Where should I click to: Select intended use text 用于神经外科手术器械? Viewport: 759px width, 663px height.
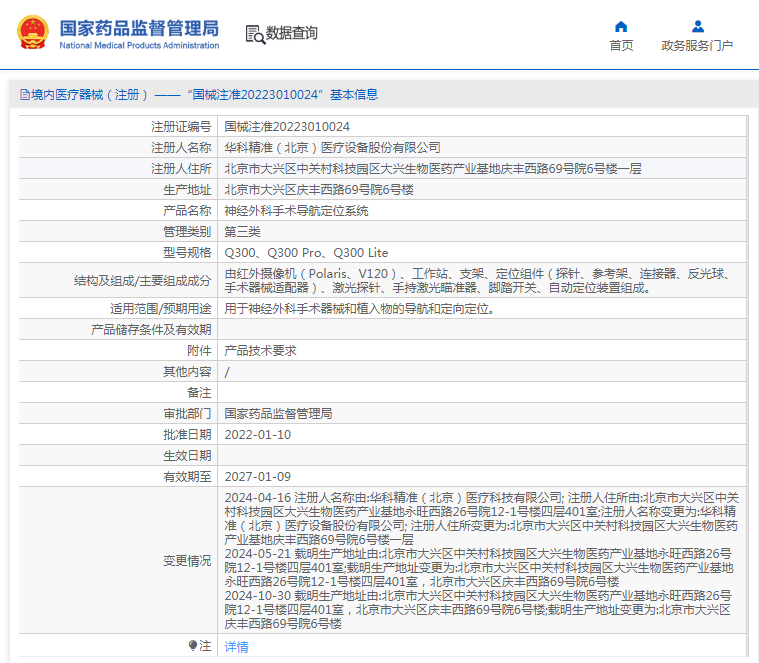(361, 309)
